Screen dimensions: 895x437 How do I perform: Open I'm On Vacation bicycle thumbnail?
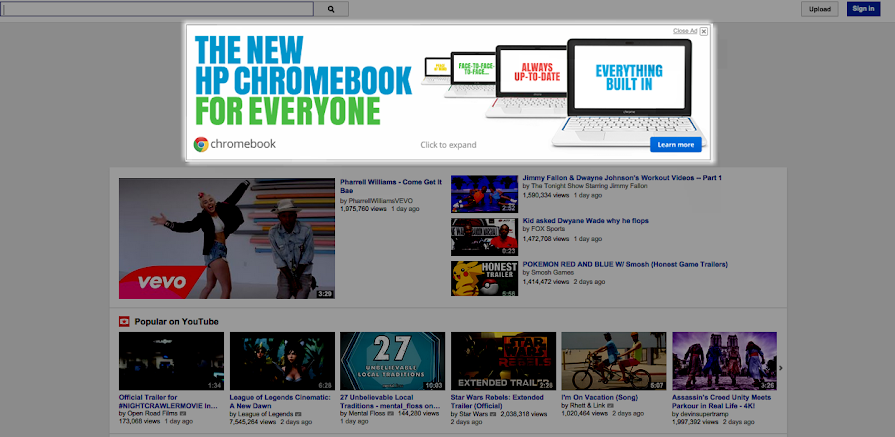click(x=614, y=361)
